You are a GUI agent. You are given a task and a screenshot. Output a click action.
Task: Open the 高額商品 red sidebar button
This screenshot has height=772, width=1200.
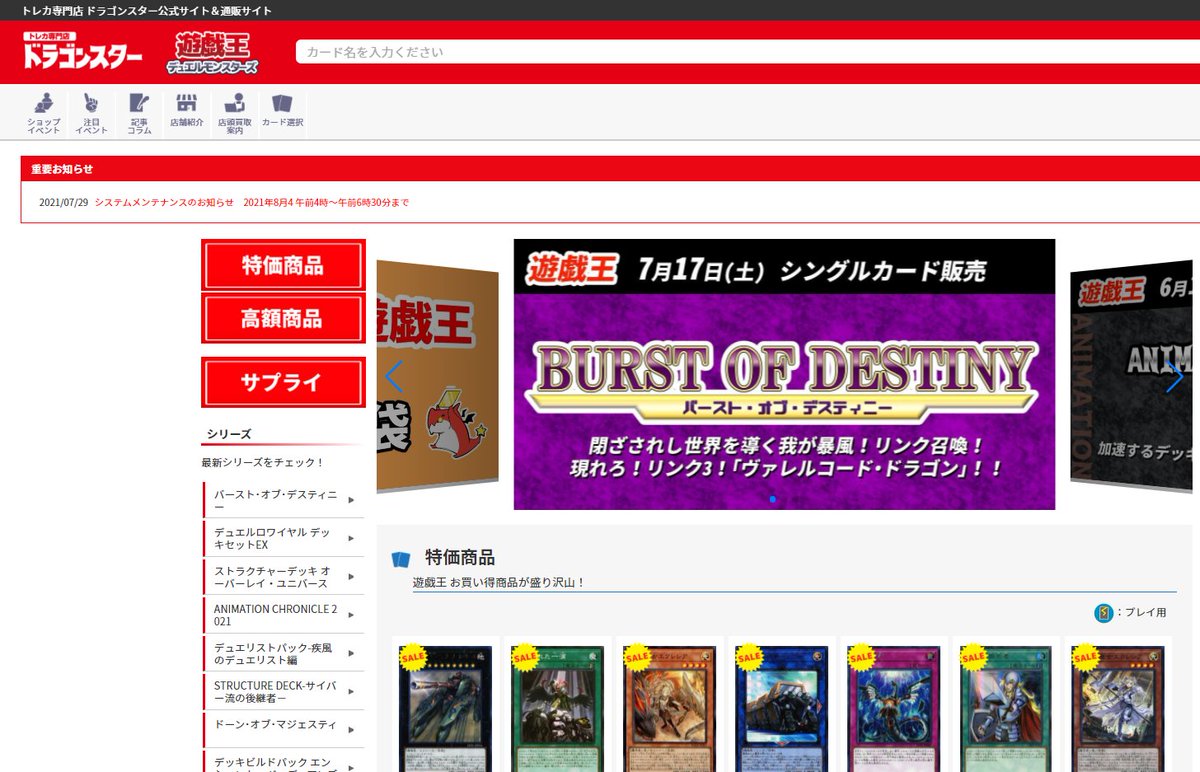tap(283, 319)
